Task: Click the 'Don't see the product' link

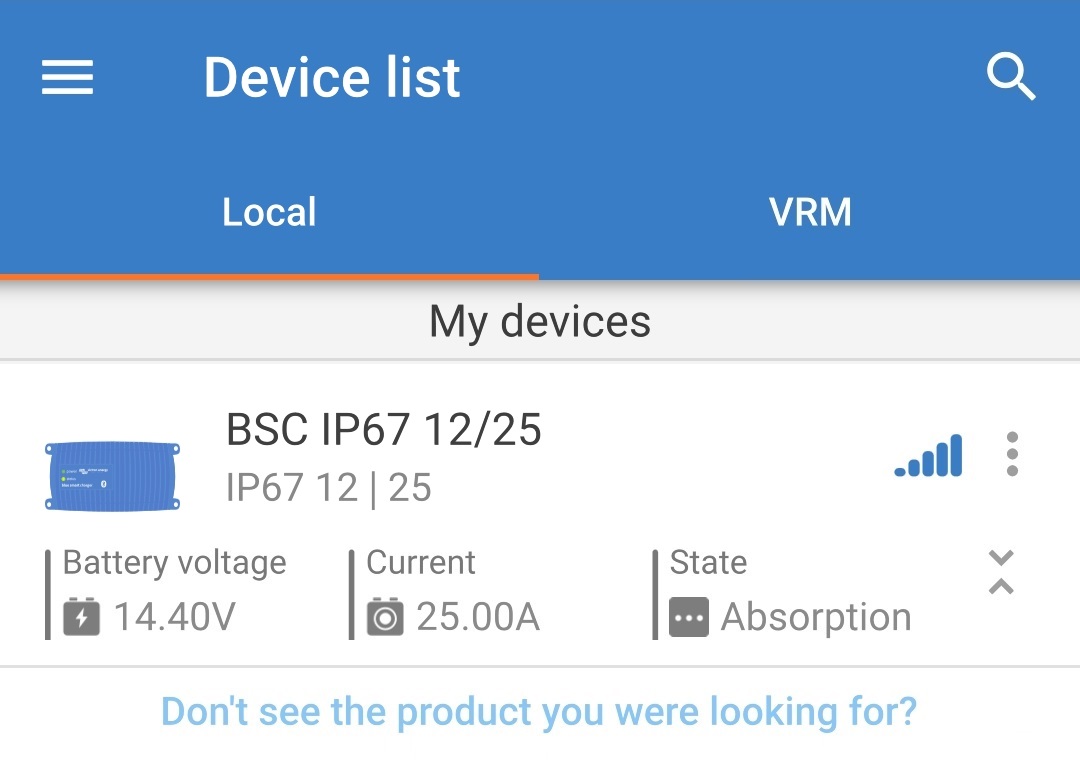Action: coord(540,710)
